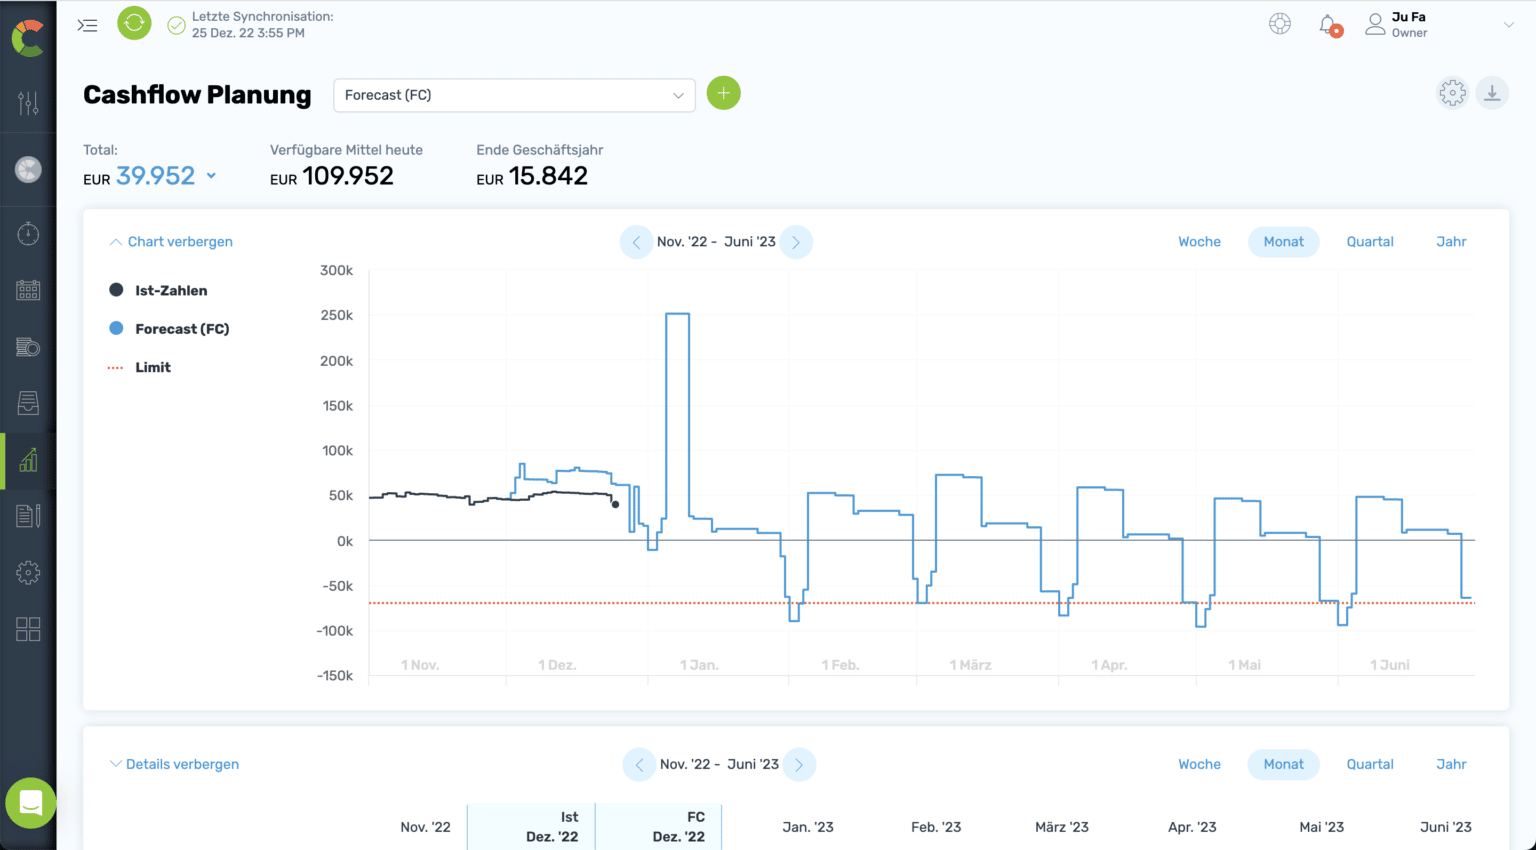
Task: Toggle Ist-Zahlen series in chart legend
Action: pyautogui.click(x=170, y=291)
